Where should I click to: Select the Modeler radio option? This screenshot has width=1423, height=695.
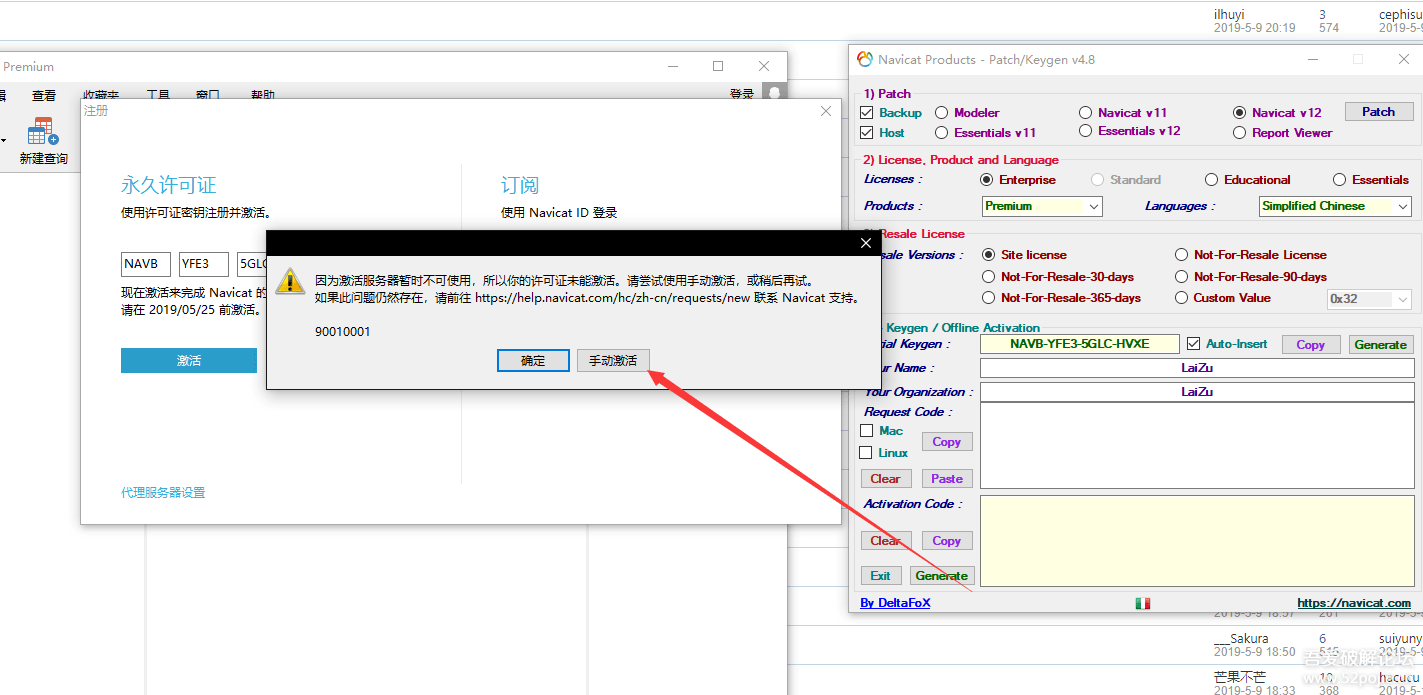coord(942,113)
